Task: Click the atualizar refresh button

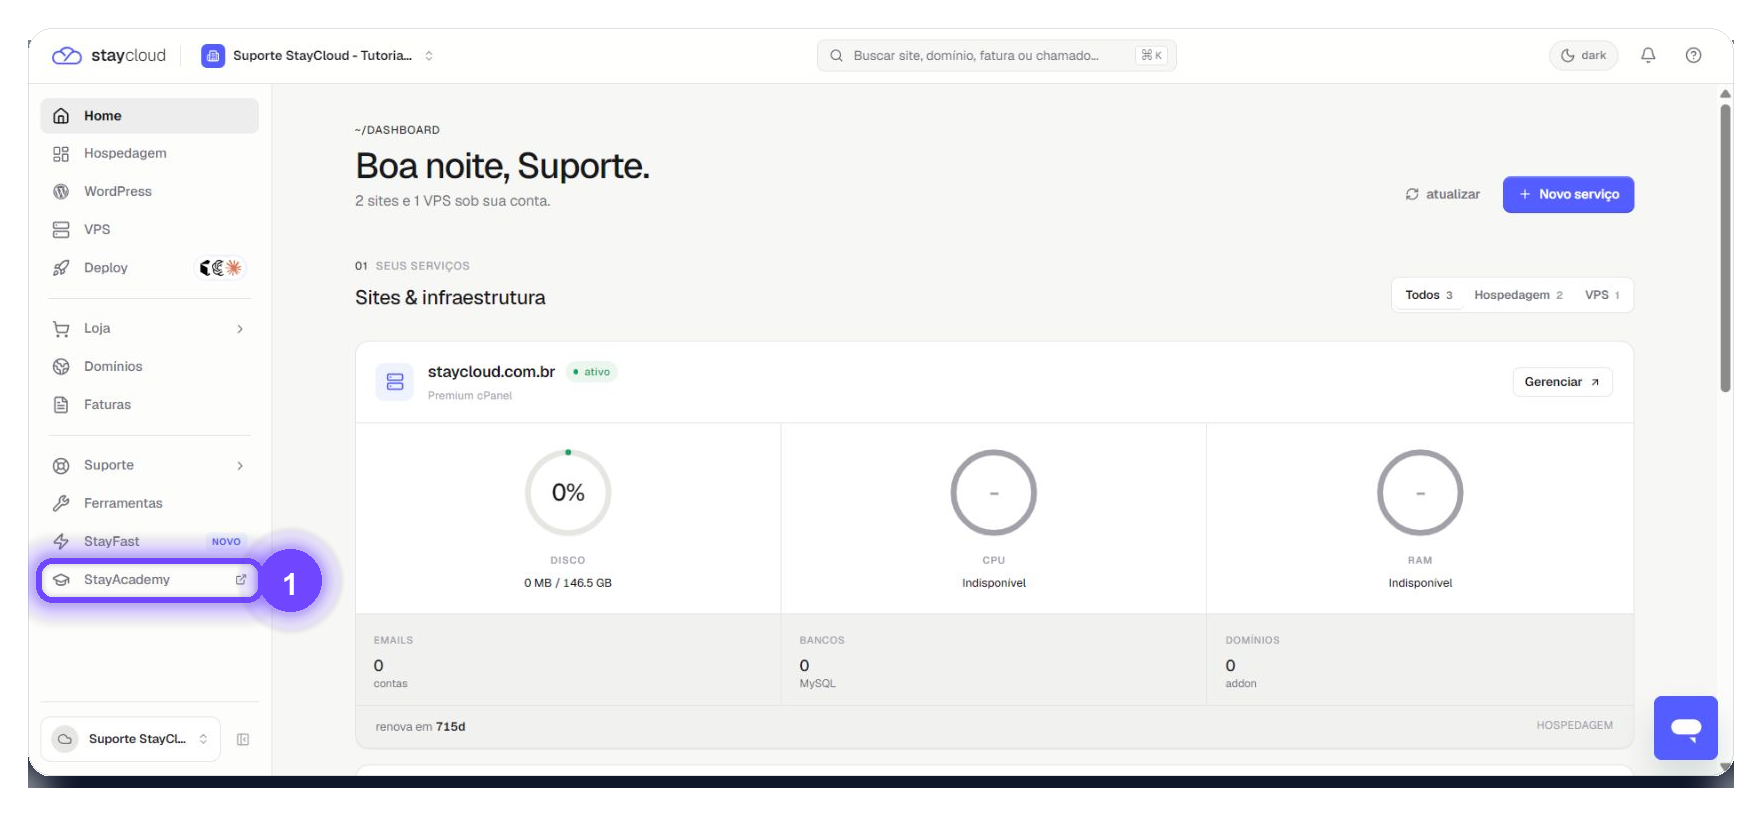Action: (x=1442, y=194)
